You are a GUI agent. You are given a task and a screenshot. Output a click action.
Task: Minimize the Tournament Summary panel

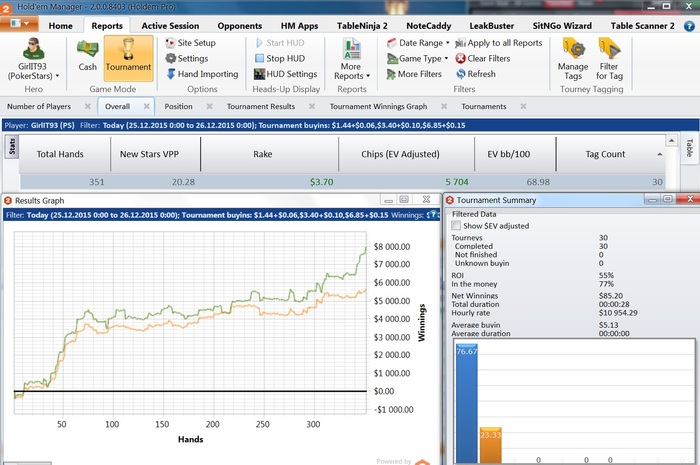point(652,199)
